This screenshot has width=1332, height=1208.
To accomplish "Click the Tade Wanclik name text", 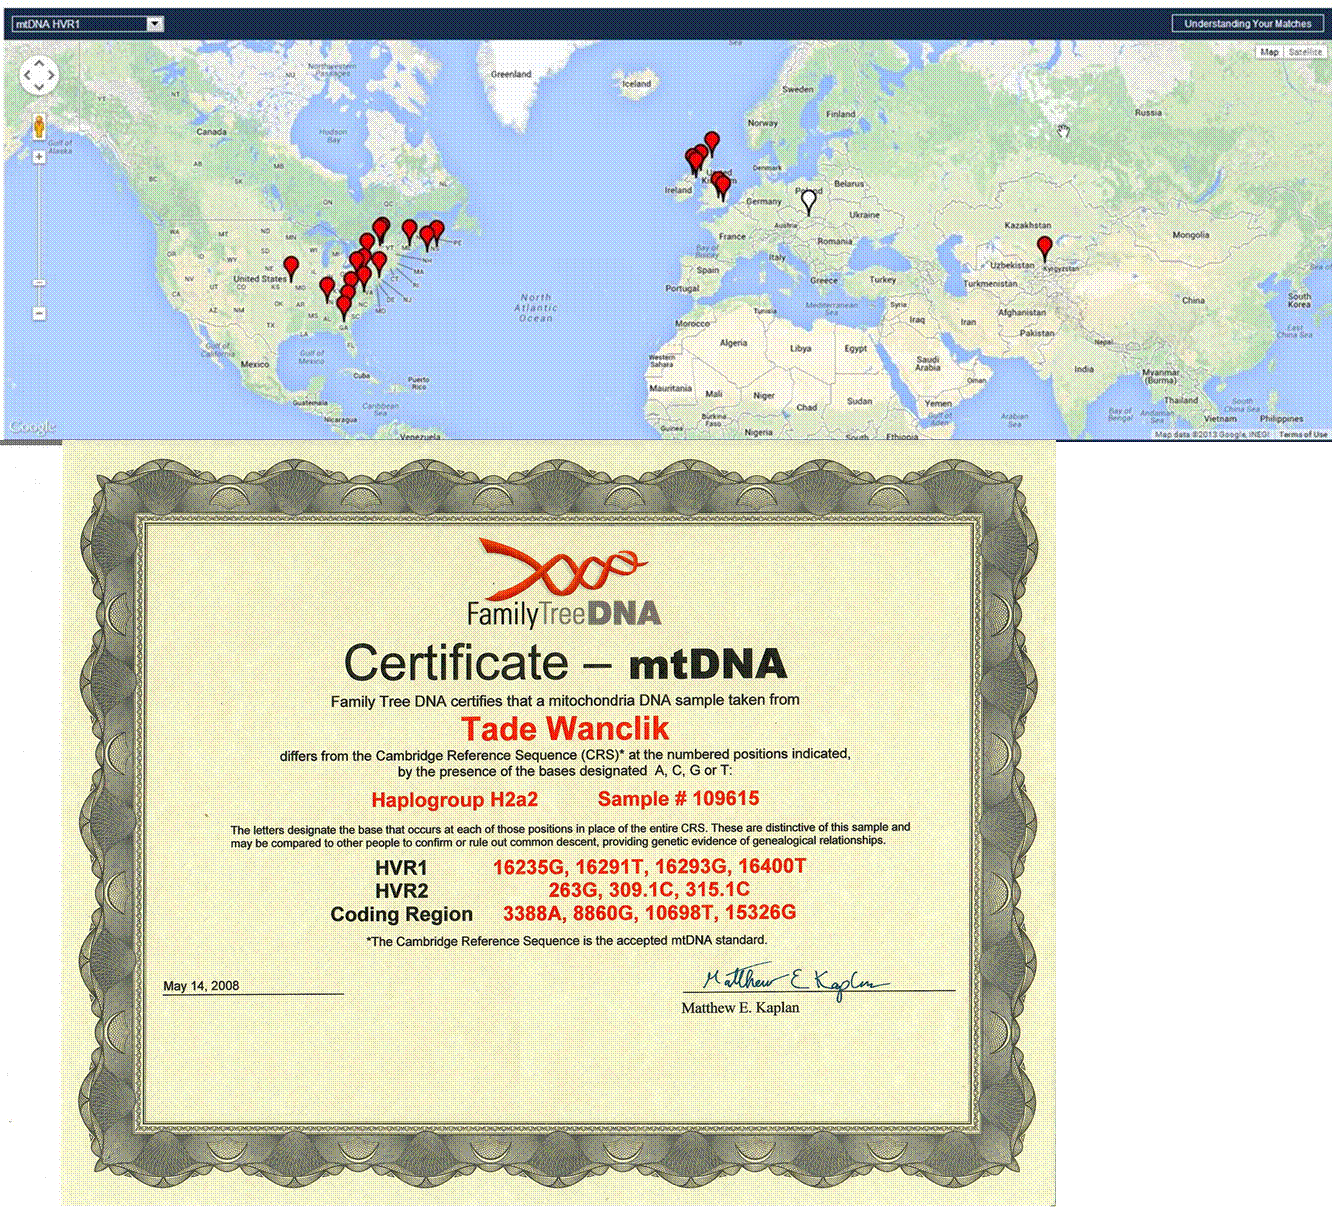I will point(565,728).
